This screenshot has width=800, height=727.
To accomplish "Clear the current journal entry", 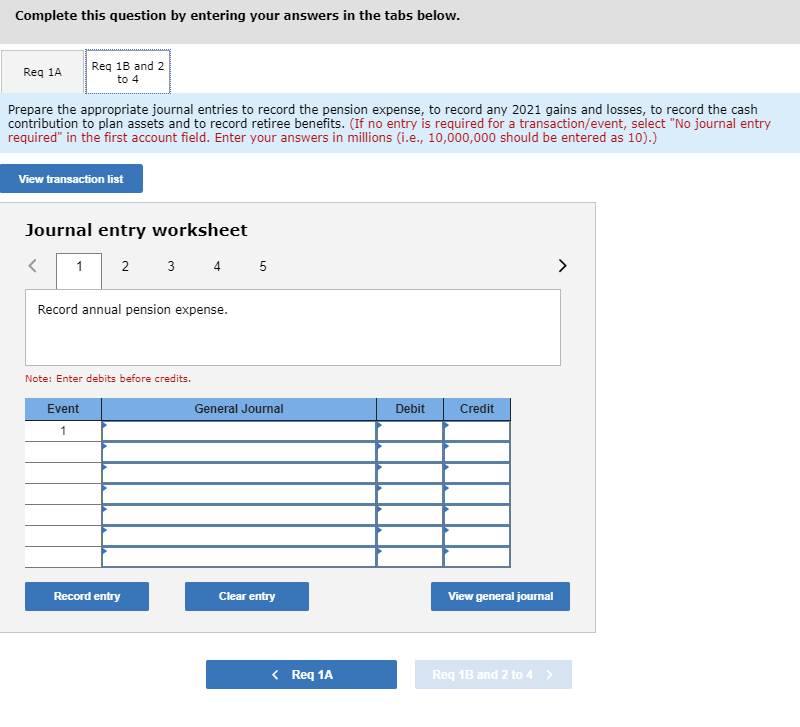I will 246,596.
